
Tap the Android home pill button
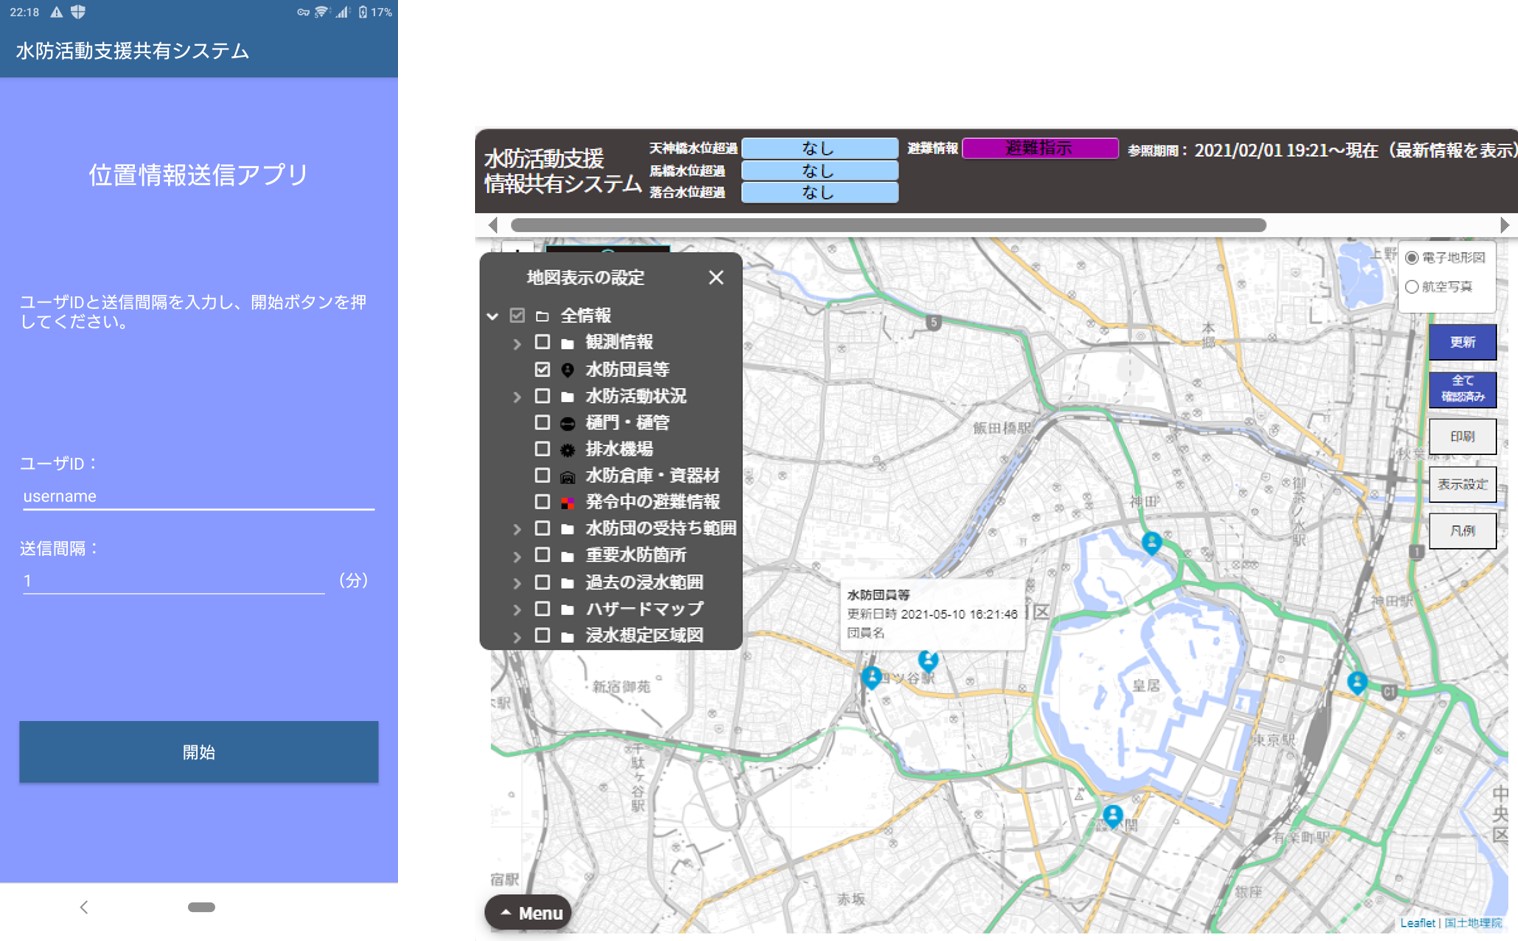point(201,907)
